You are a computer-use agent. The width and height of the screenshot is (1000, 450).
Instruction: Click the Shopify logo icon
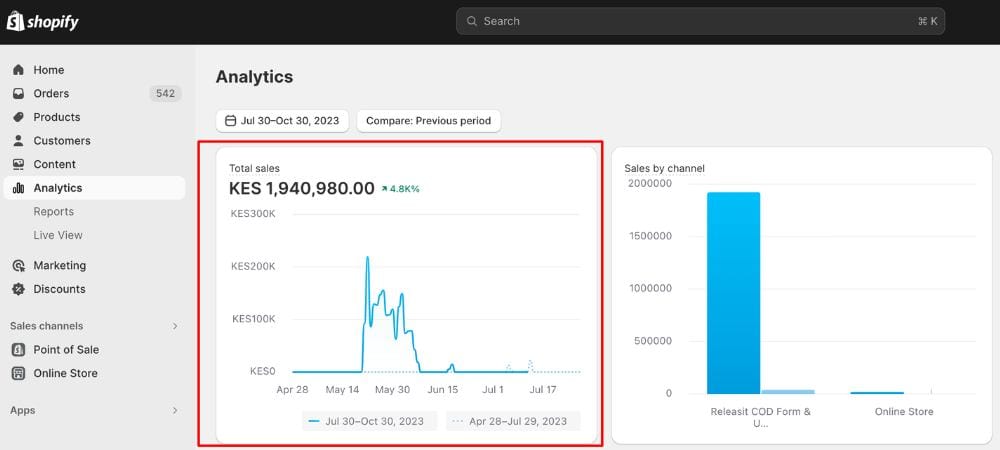[x=15, y=21]
